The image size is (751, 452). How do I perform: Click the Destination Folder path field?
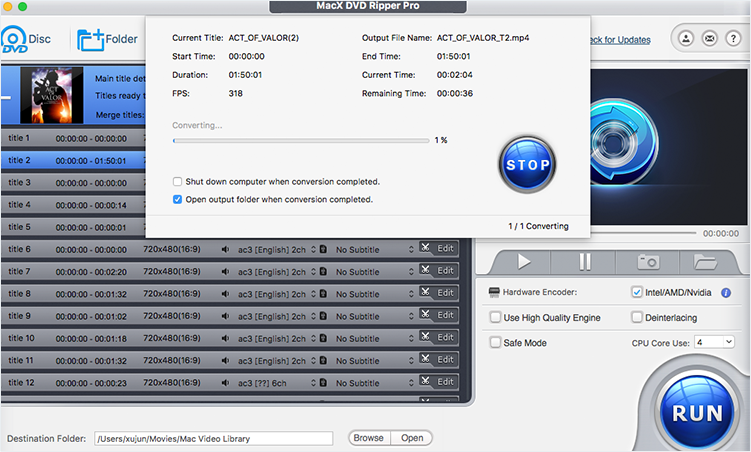click(213, 438)
